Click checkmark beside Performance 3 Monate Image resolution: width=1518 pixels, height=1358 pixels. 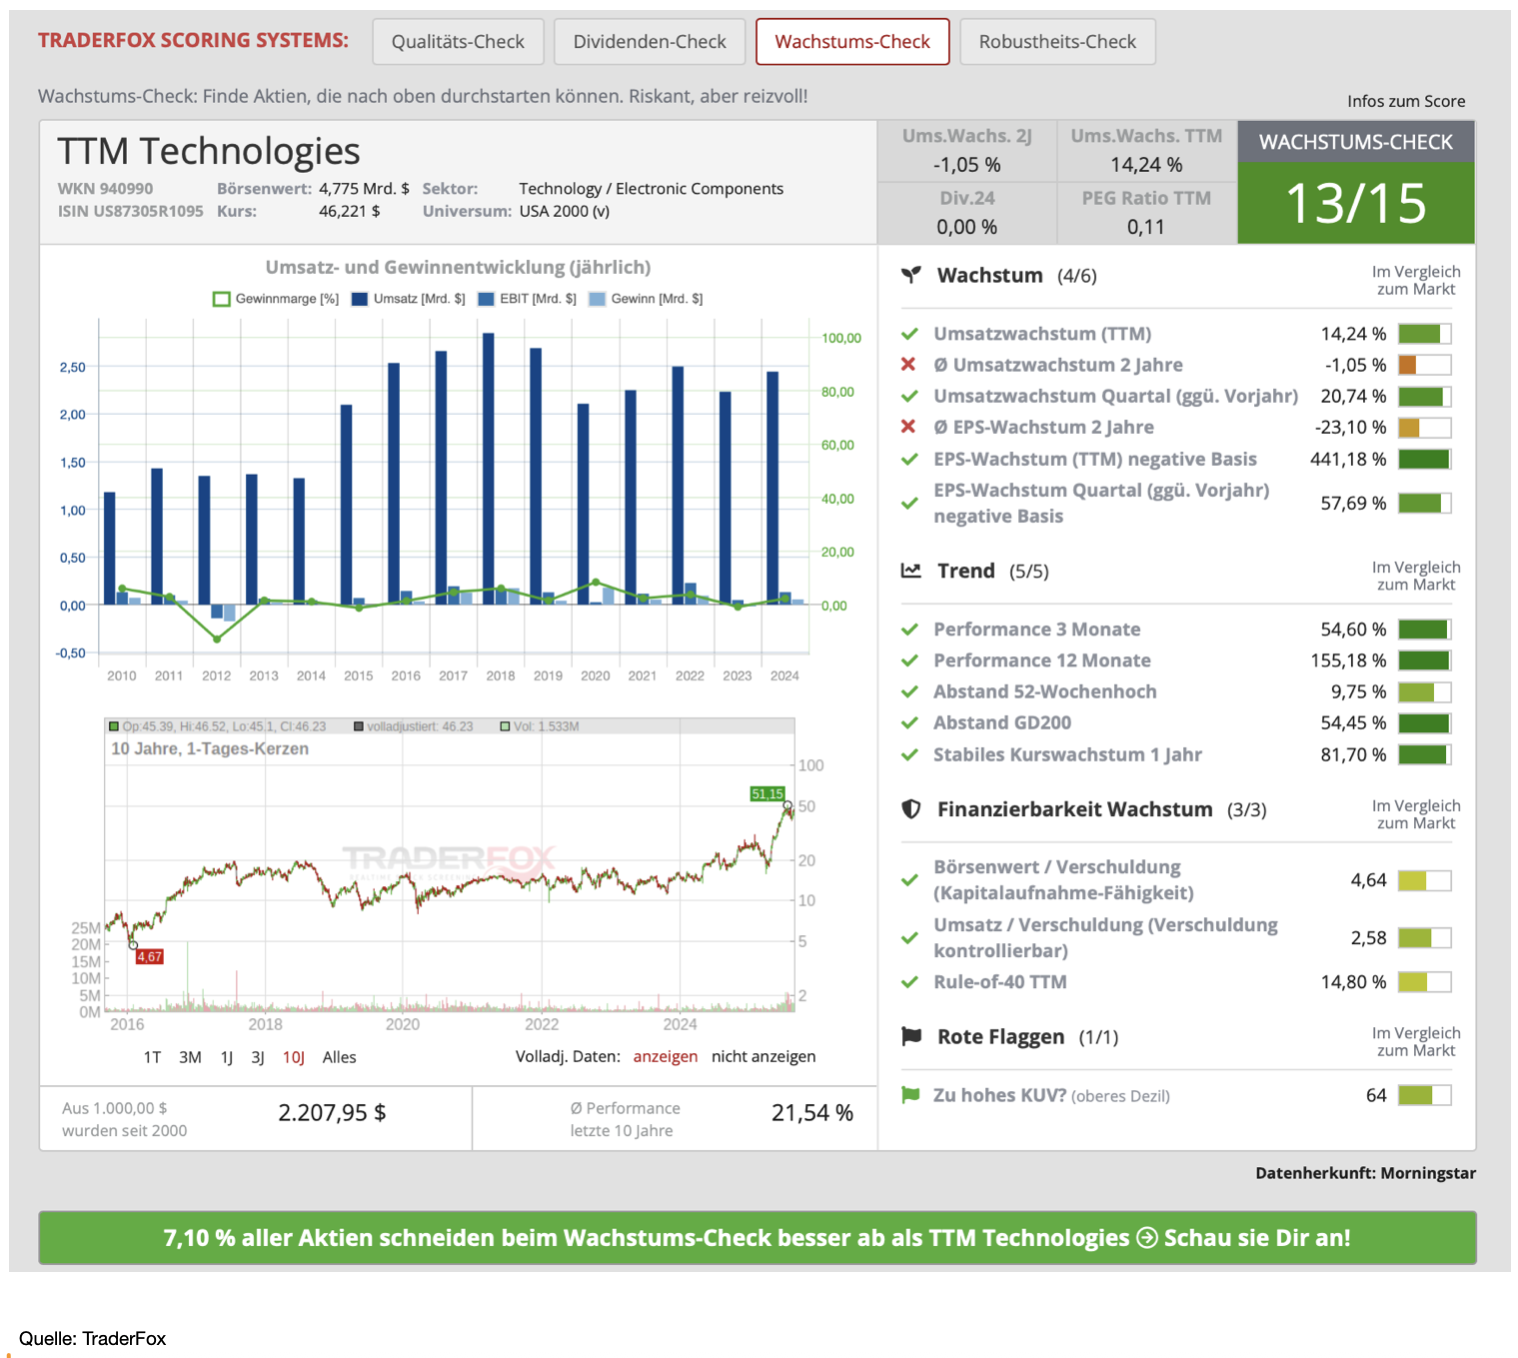[909, 629]
